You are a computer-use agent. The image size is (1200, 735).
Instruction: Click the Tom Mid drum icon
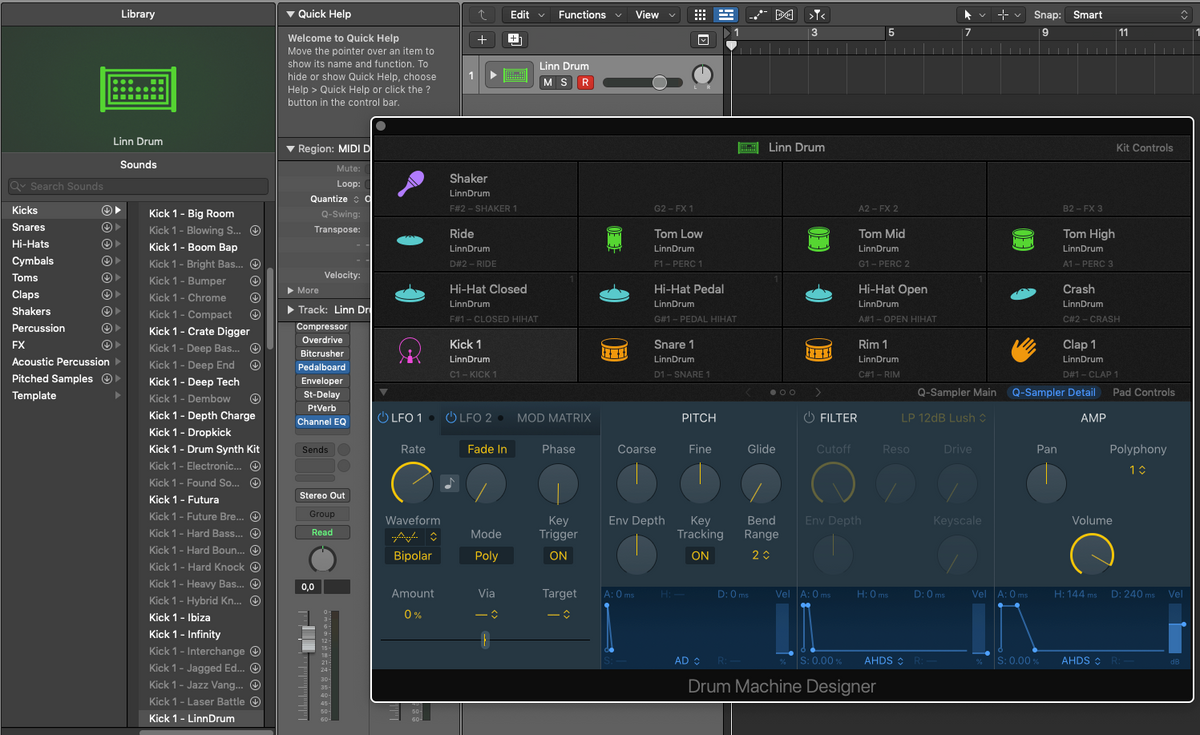[818, 240]
